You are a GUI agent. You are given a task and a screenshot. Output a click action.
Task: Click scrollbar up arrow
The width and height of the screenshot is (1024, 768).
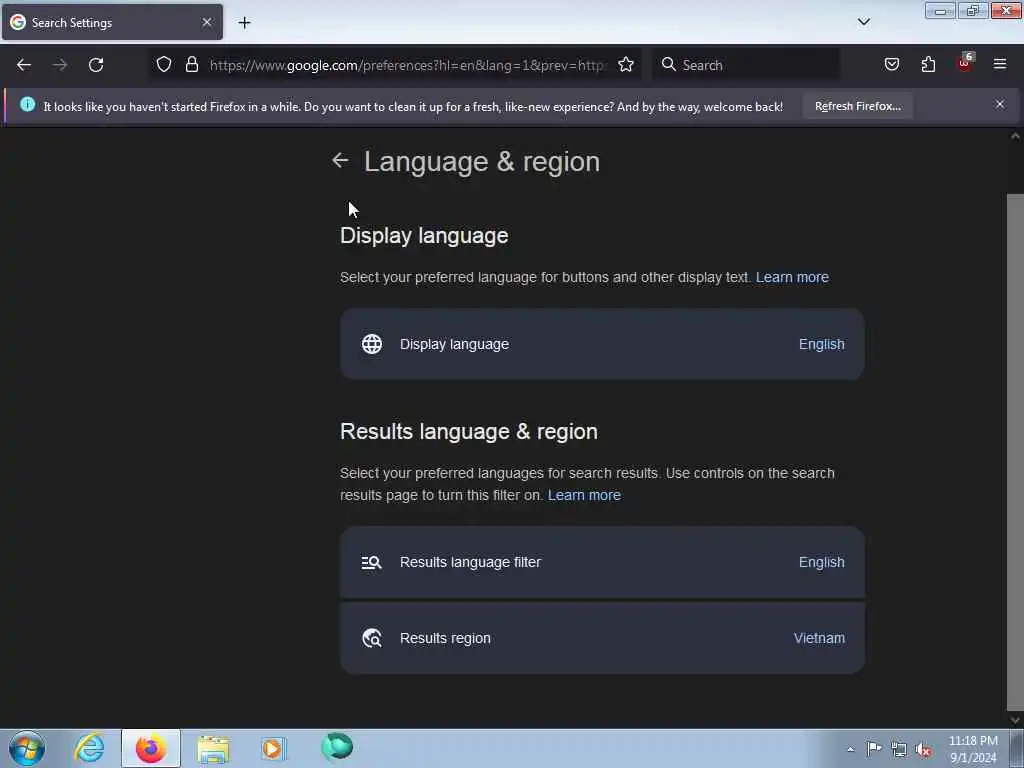[1015, 136]
